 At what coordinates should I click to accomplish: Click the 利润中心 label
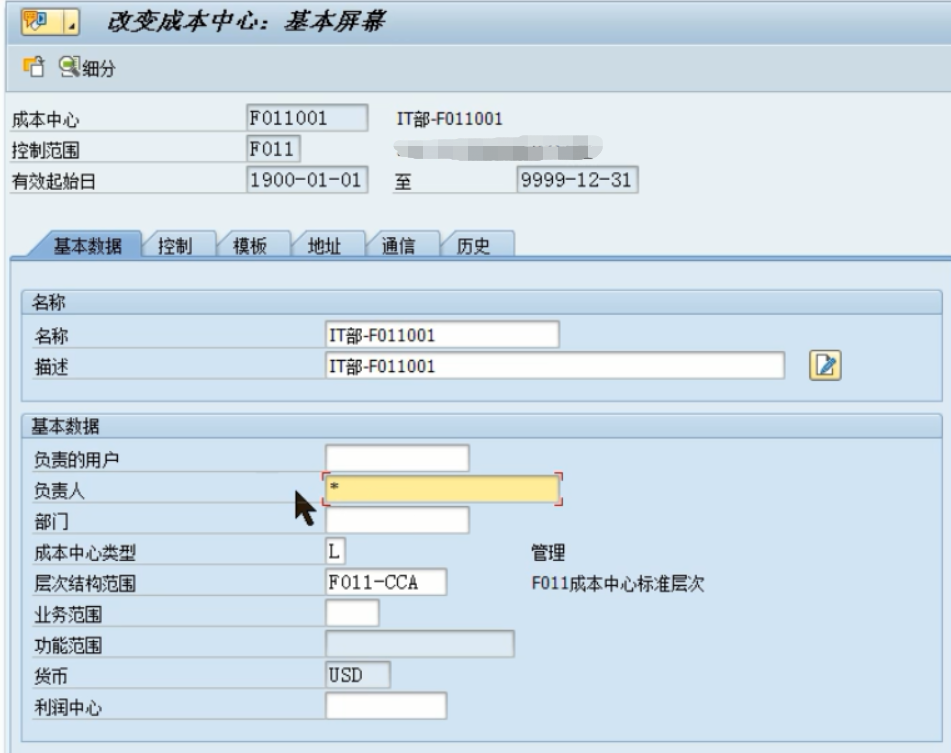[x=68, y=707]
